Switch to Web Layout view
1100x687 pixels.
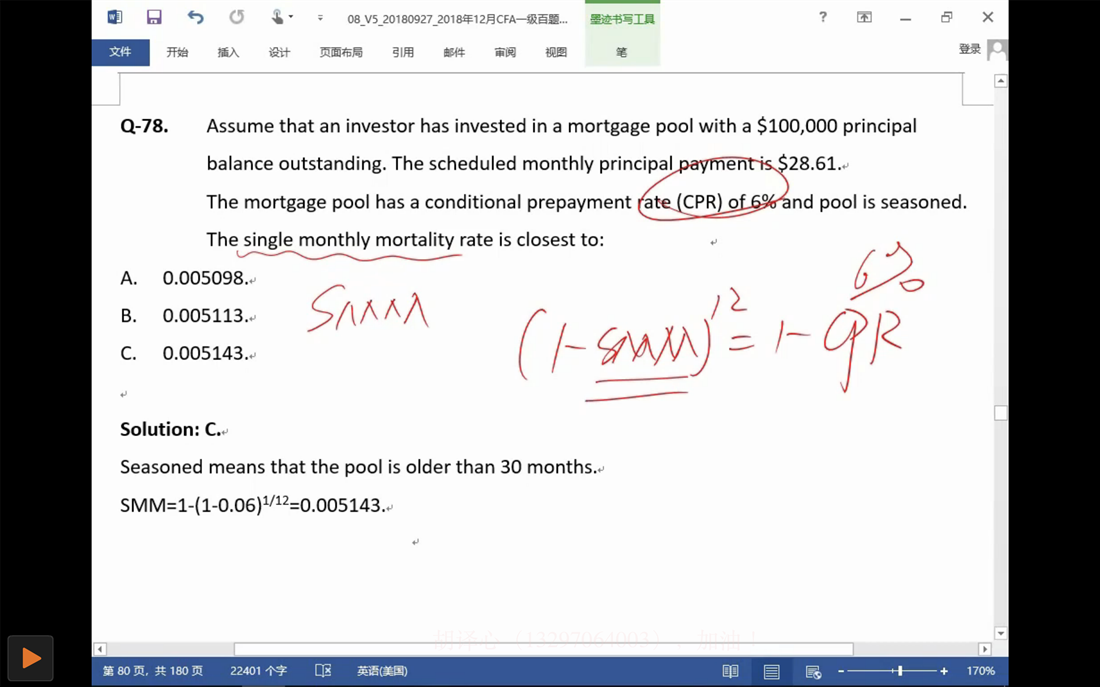click(813, 672)
